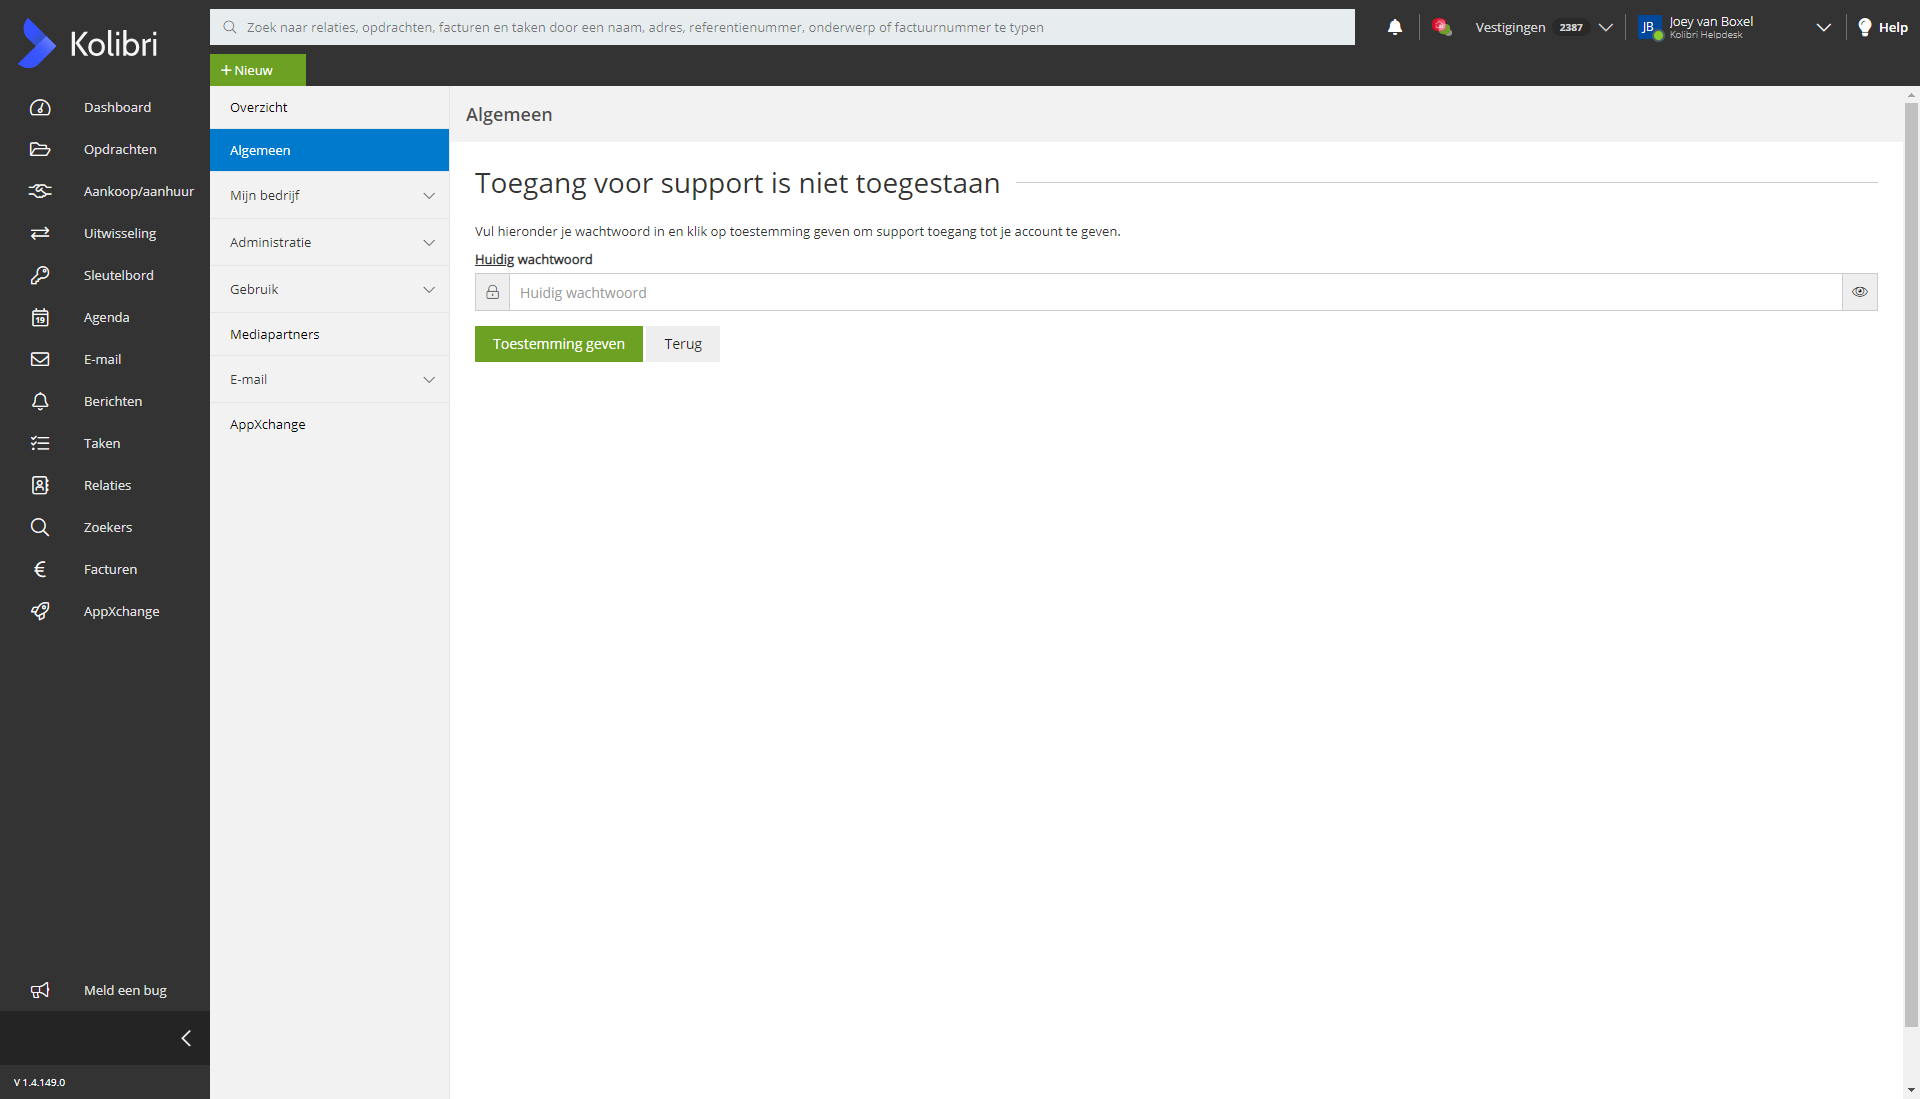1920x1099 pixels.
Task: Click the Kolibri logo
Action: click(88, 44)
